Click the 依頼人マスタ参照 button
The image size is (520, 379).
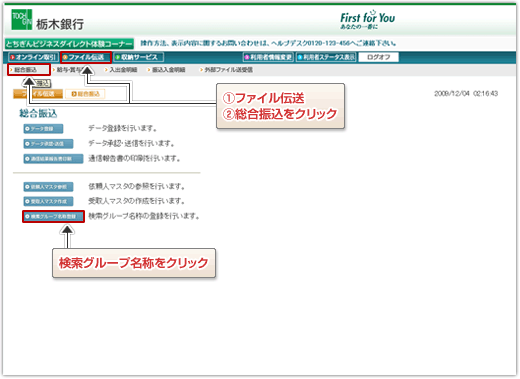pyautogui.click(x=48, y=187)
